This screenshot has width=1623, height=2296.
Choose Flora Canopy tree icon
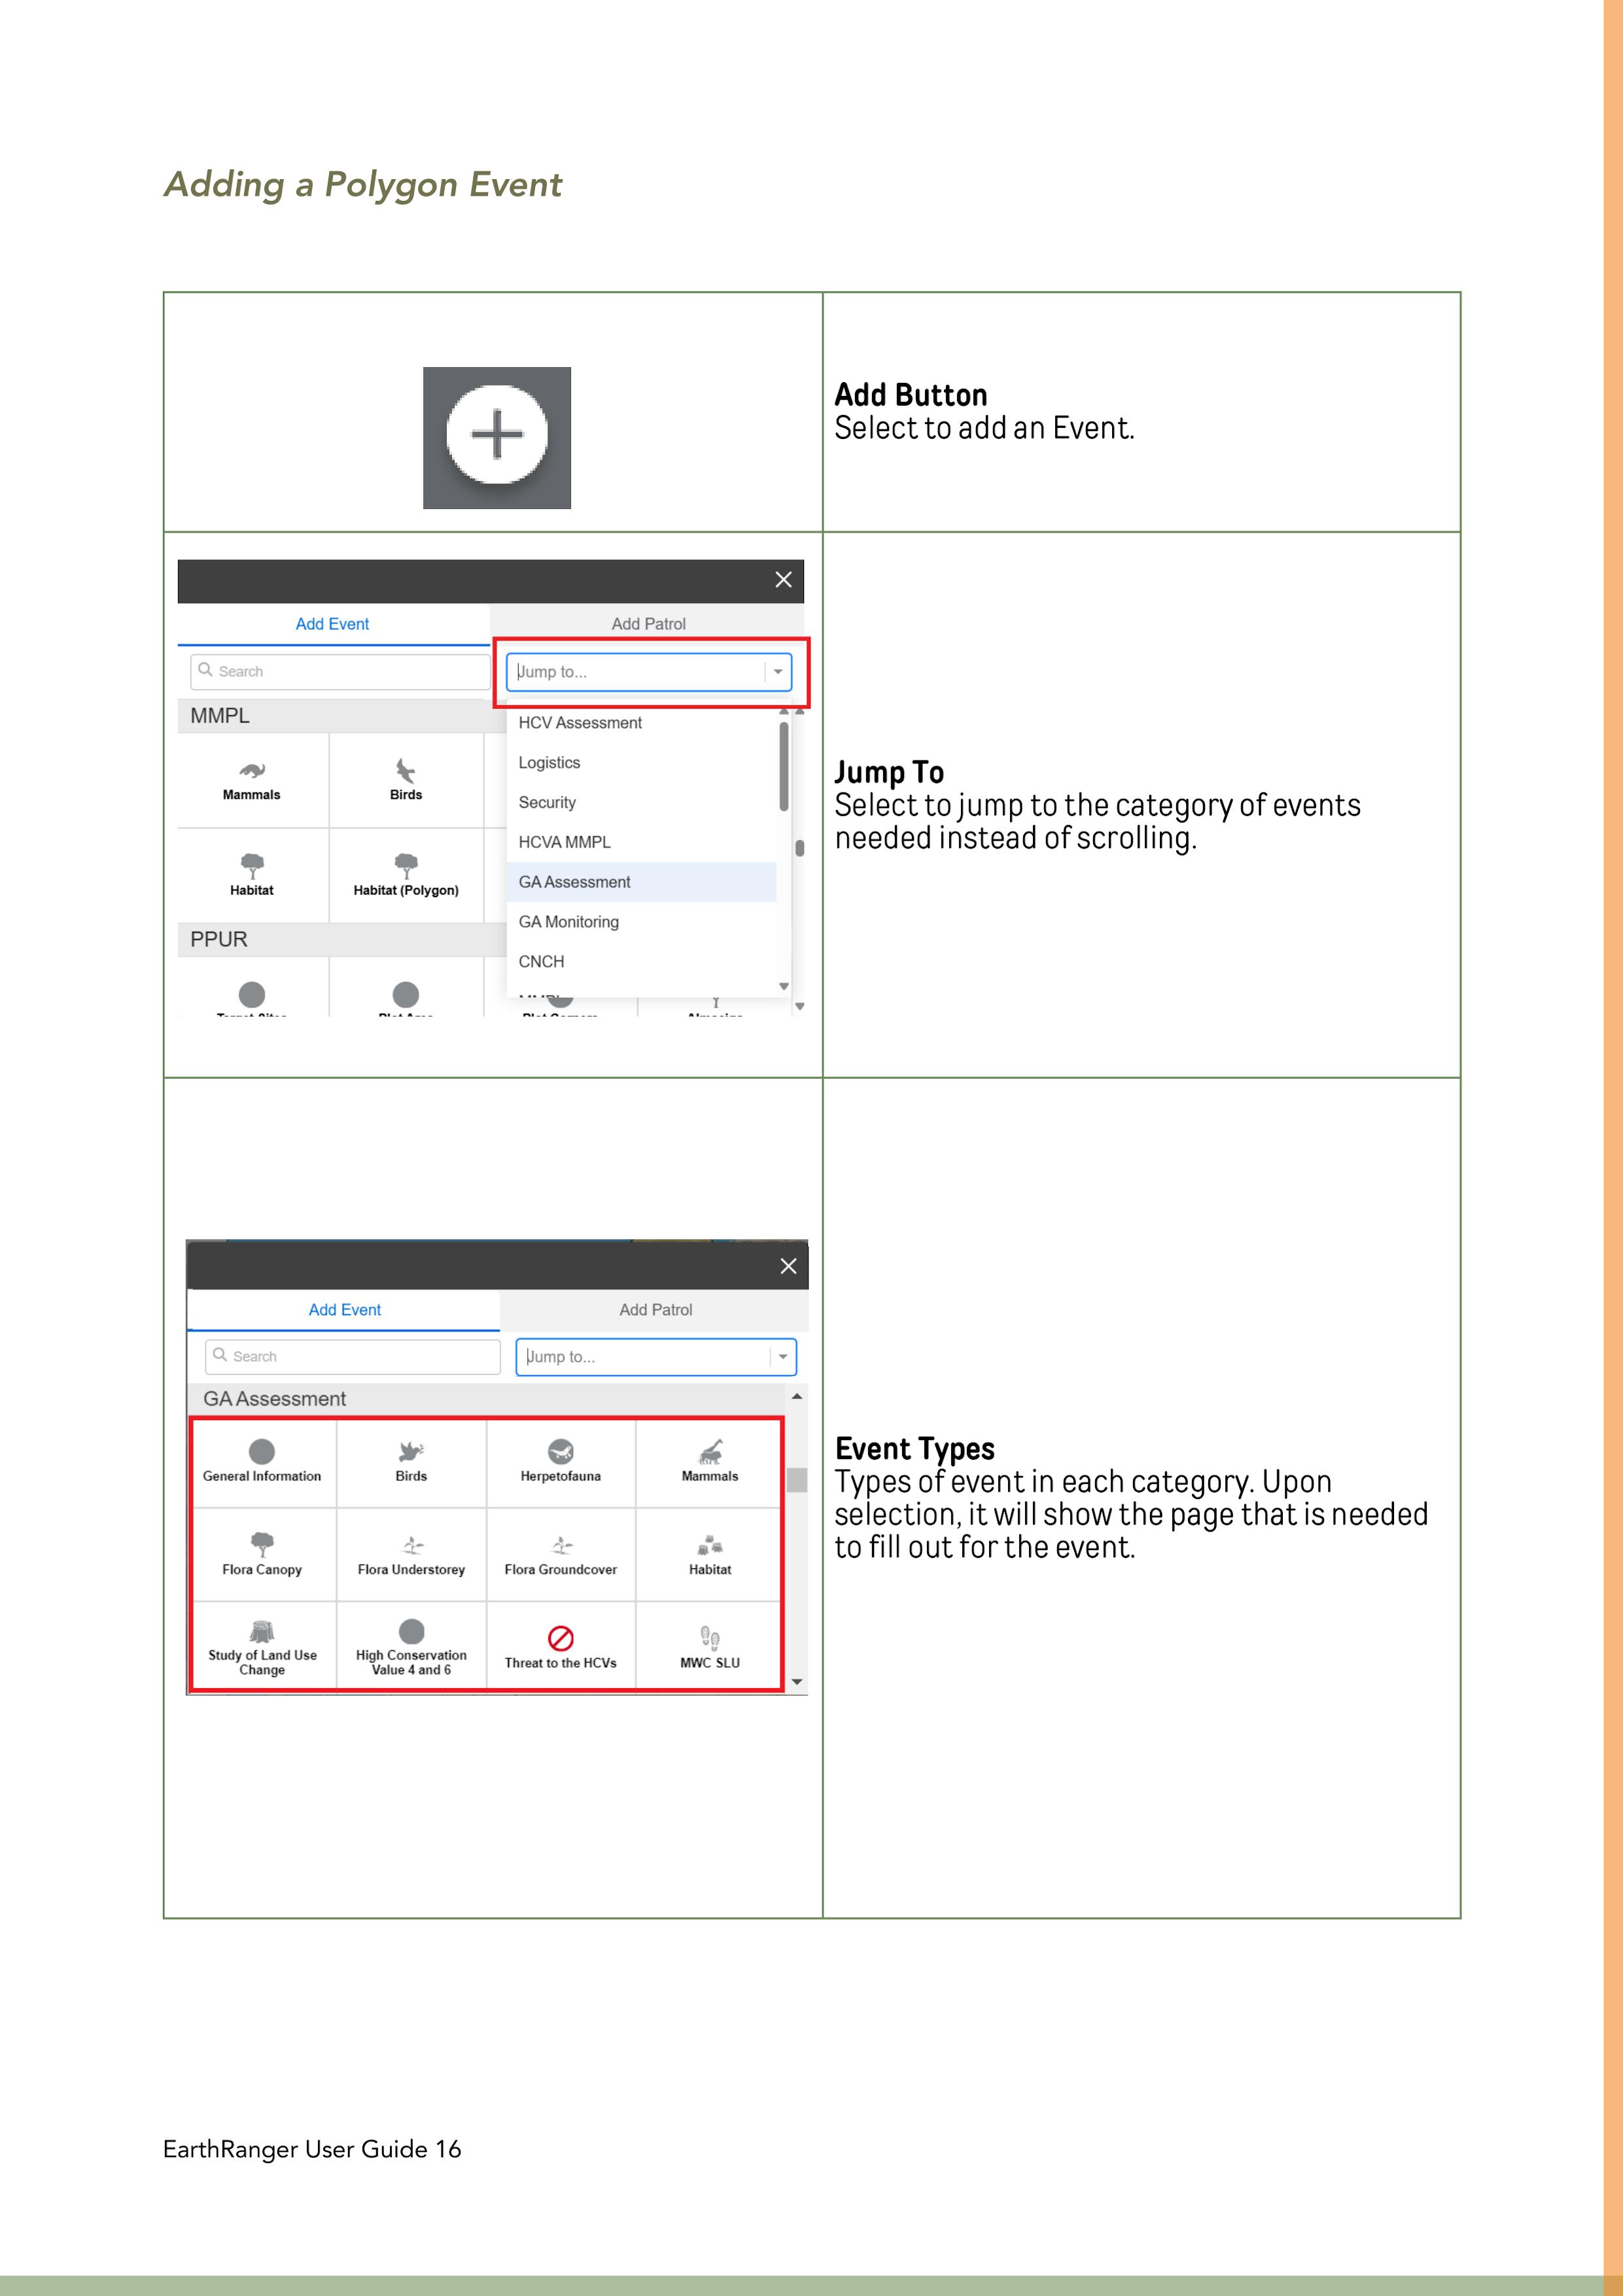[x=262, y=1546]
